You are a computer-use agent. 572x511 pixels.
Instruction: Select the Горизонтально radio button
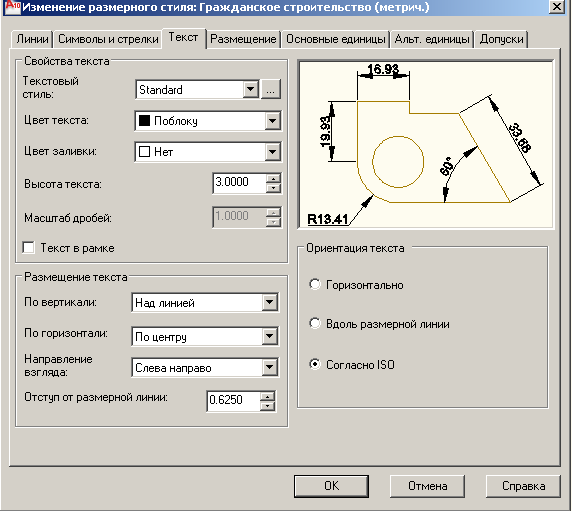(x=314, y=284)
